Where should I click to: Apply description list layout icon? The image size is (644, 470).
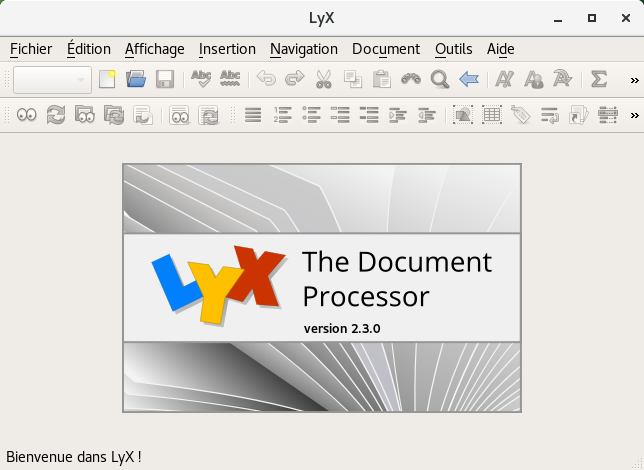pyautogui.click(x=369, y=115)
